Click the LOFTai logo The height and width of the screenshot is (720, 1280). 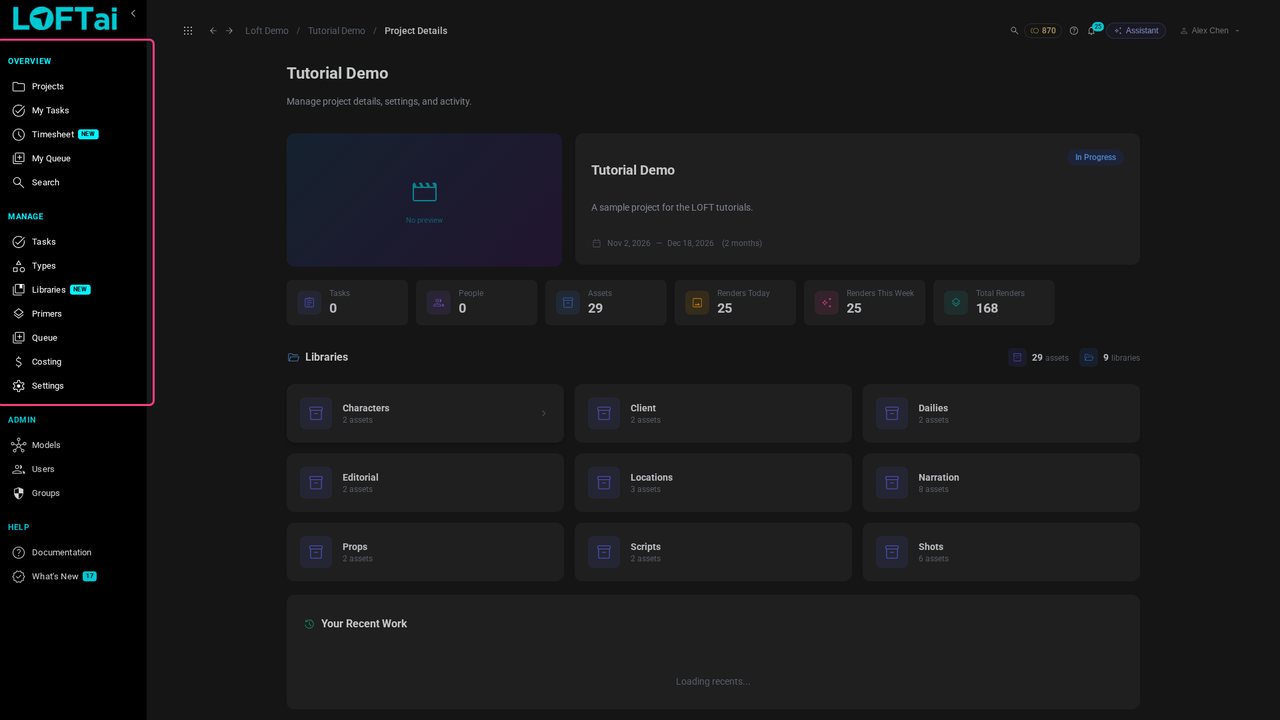[65, 18]
